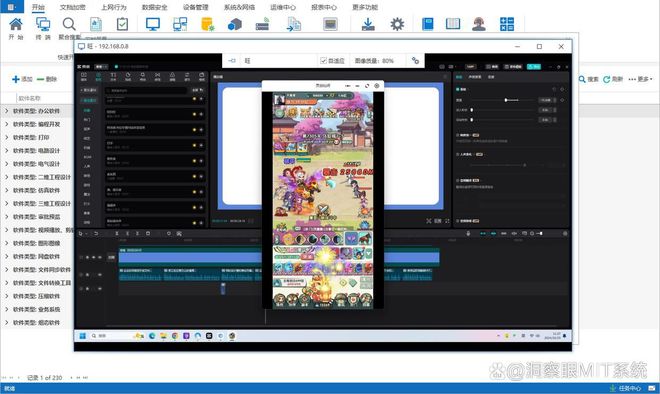Screen dimensions: 660x394
Task: Open the 更多 dropdown at right toolbar
Action: pyautogui.click(x=641, y=79)
